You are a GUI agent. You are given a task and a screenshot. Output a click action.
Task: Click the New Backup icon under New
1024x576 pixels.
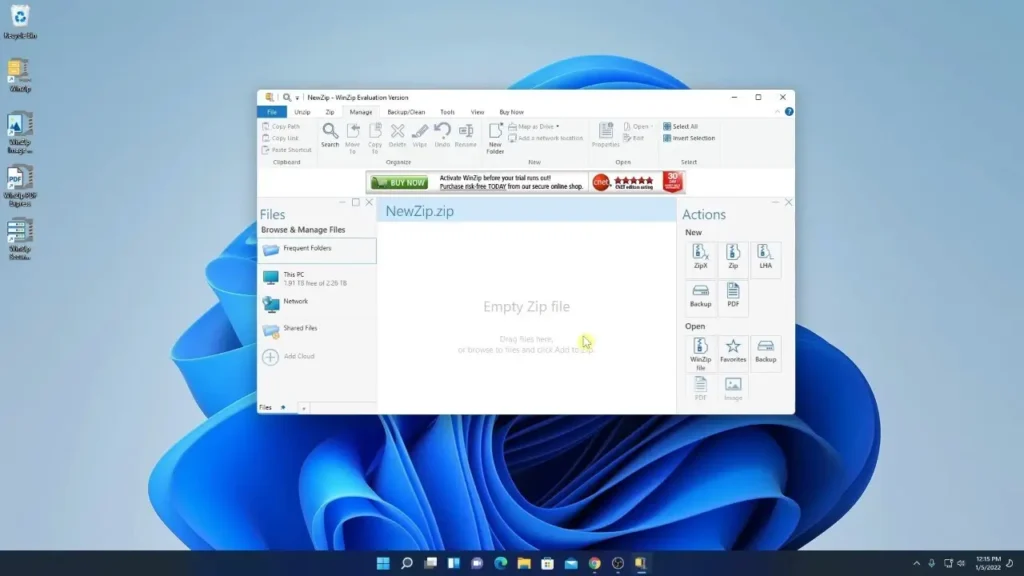[700, 295]
